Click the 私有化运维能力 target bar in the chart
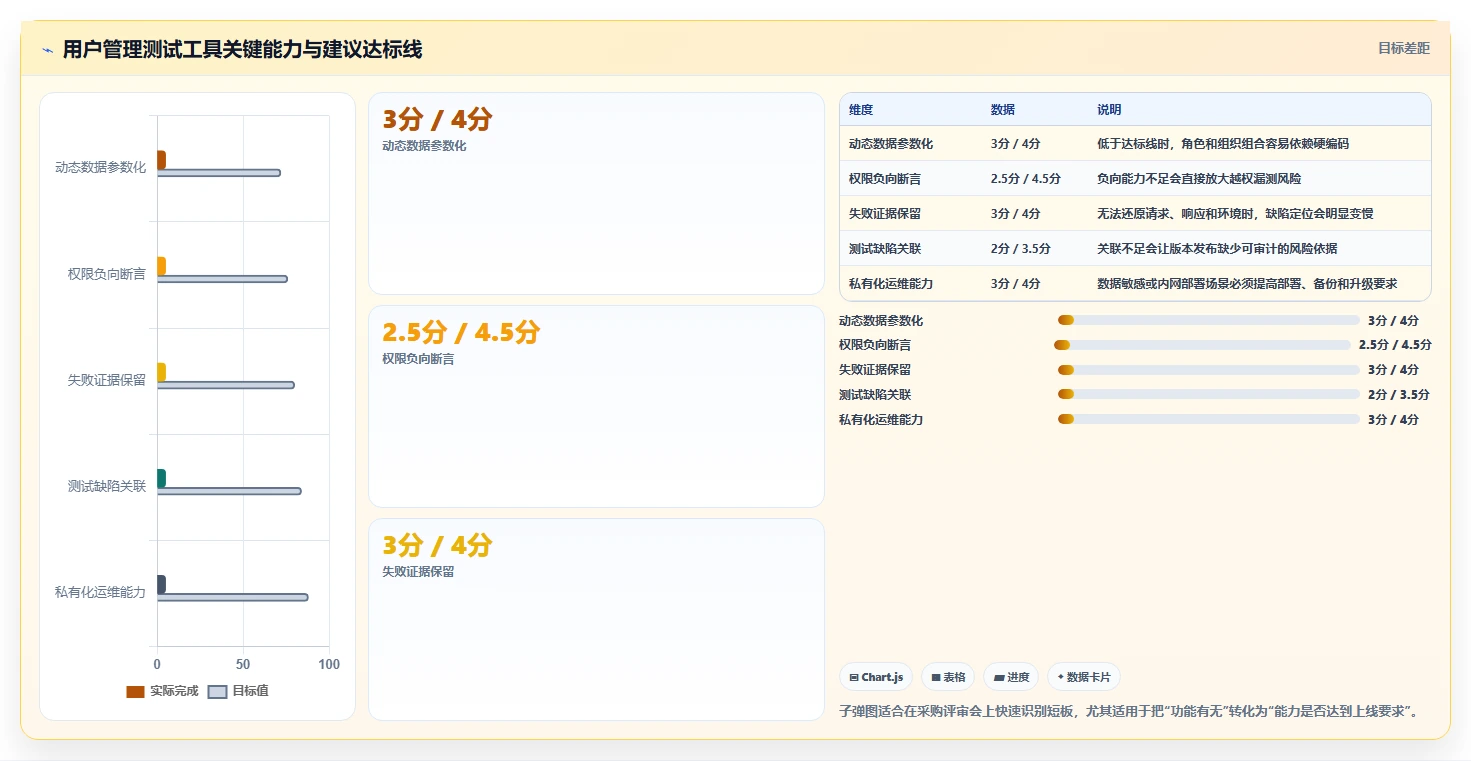The width and height of the screenshot is (1471, 761). pos(233,597)
